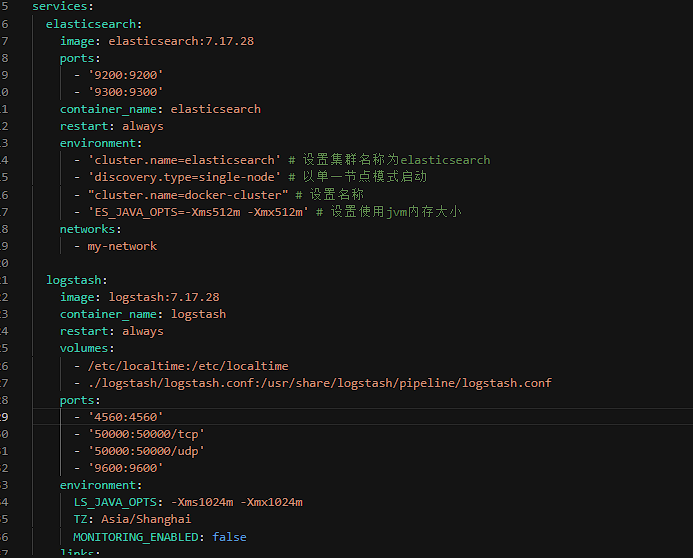Click 'restart: always' under logstash
This screenshot has width=693, height=558.
[x=112, y=331]
